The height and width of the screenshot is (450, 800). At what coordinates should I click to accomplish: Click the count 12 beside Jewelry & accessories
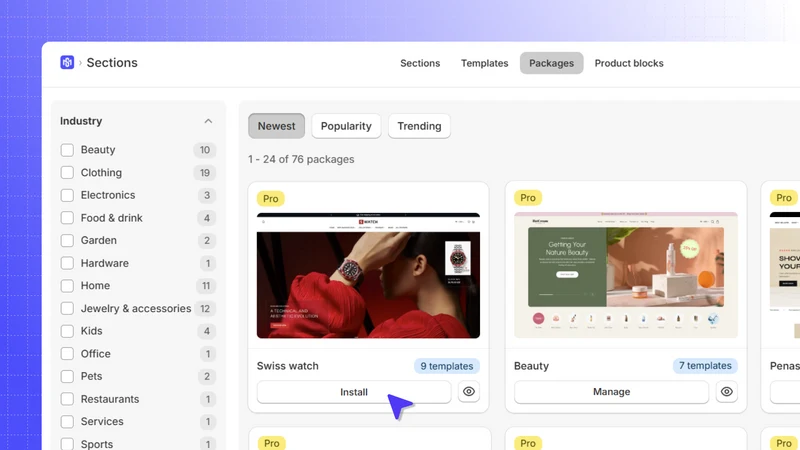pyautogui.click(x=205, y=309)
